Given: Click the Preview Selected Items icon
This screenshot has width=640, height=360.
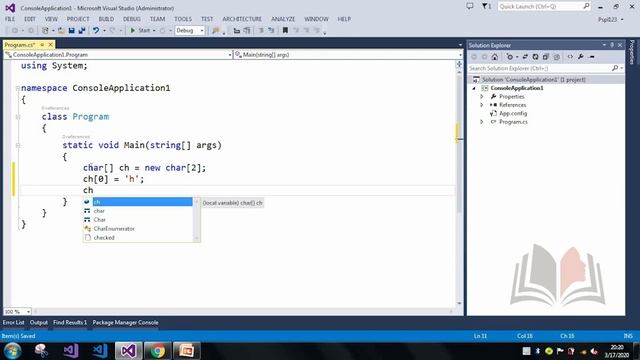Looking at the screenshot, I should point(592,57).
